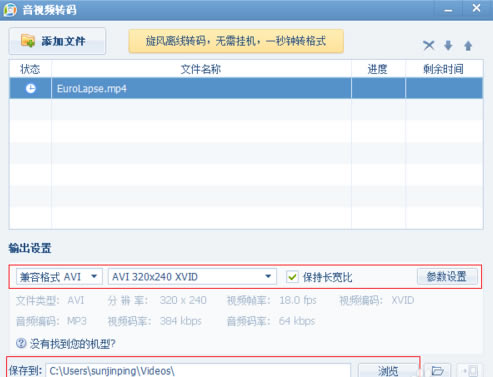Open the 没有找到您的机型? help link
This screenshot has height=377, width=493.
(73, 344)
